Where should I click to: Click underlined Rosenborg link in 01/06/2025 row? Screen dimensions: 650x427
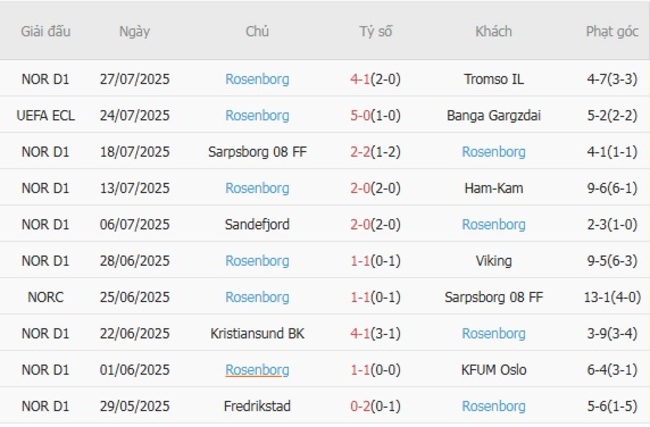257,370
